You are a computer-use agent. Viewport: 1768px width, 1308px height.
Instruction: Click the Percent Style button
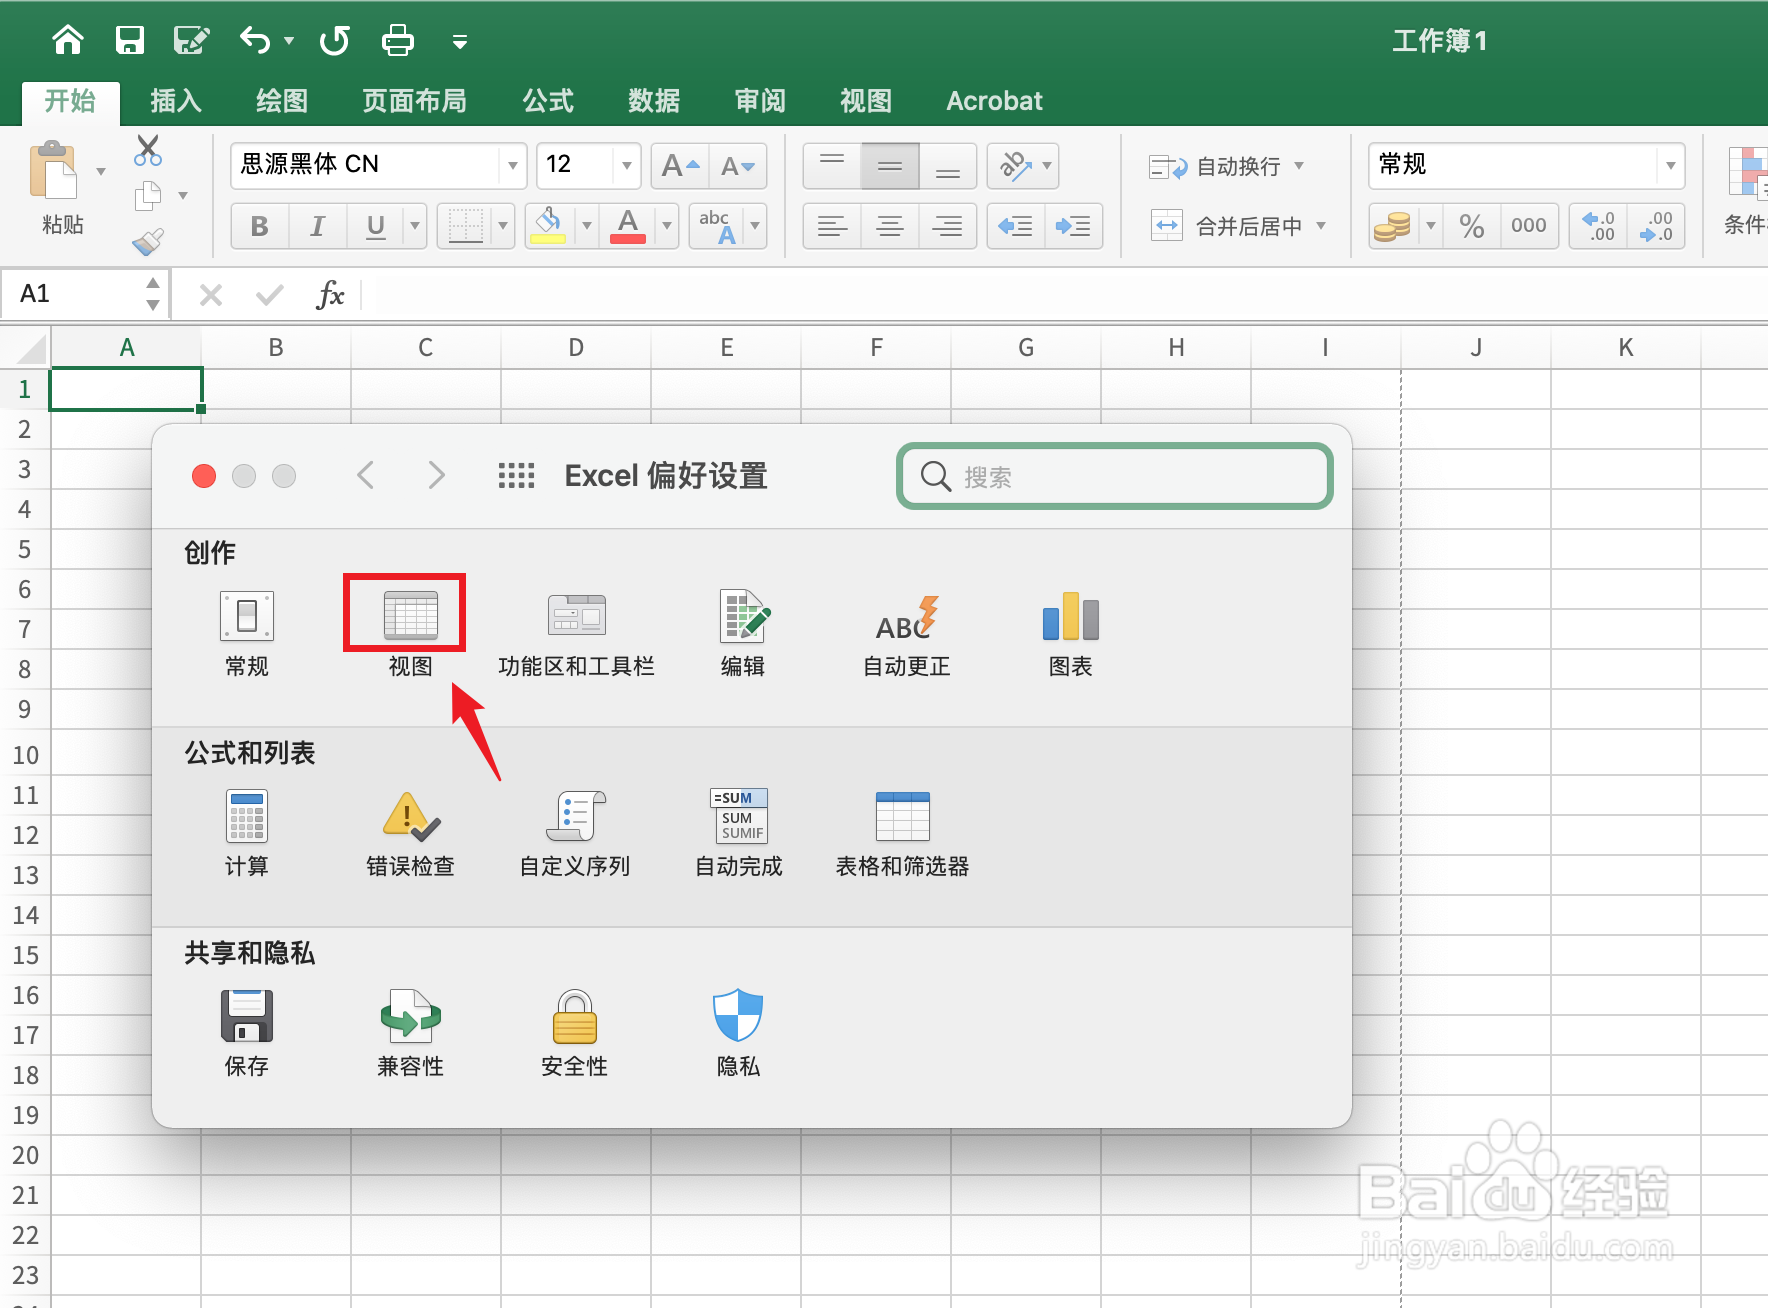(x=1471, y=226)
